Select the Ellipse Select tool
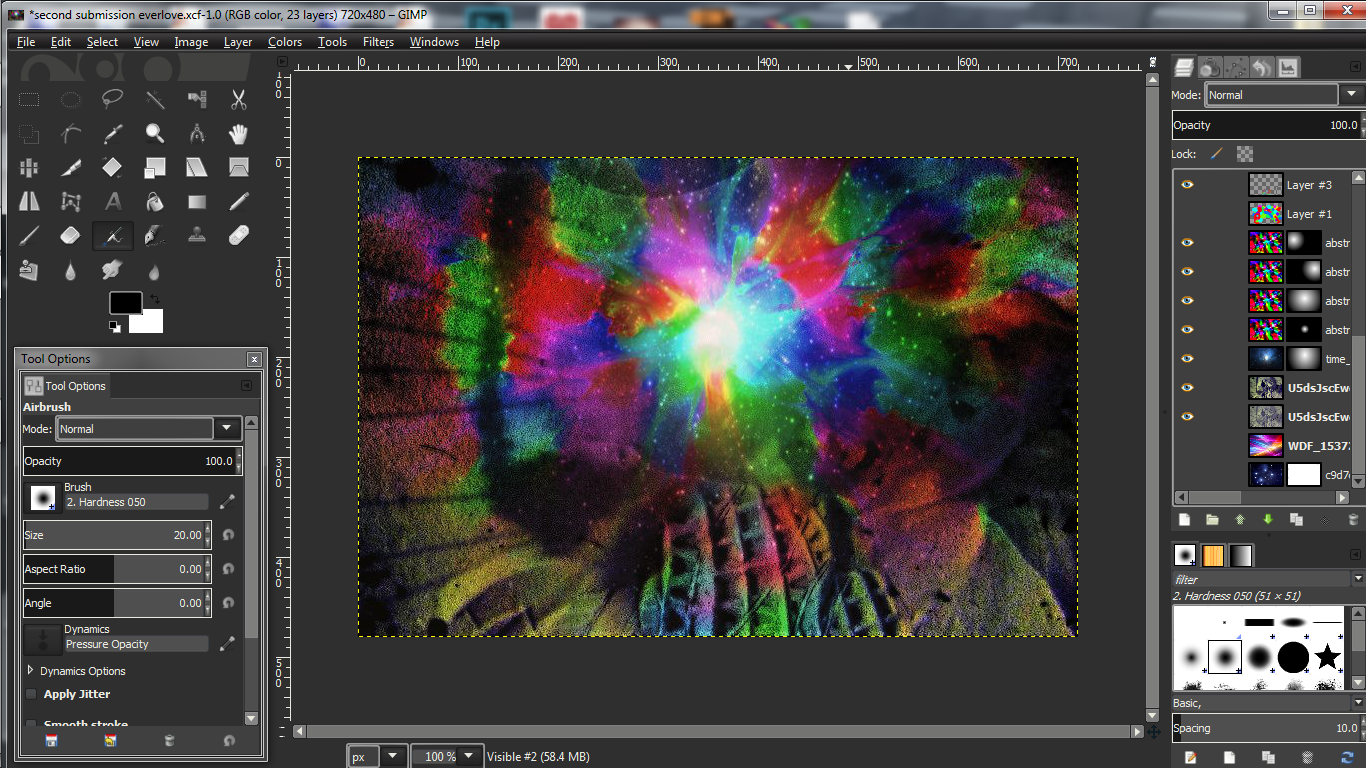 point(70,99)
